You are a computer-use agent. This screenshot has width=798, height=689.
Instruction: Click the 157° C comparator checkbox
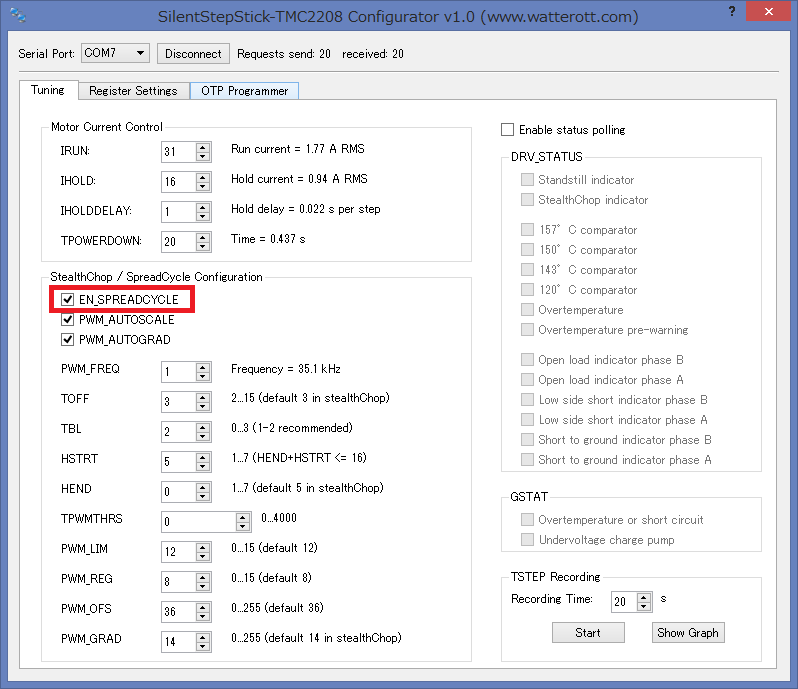pos(527,229)
